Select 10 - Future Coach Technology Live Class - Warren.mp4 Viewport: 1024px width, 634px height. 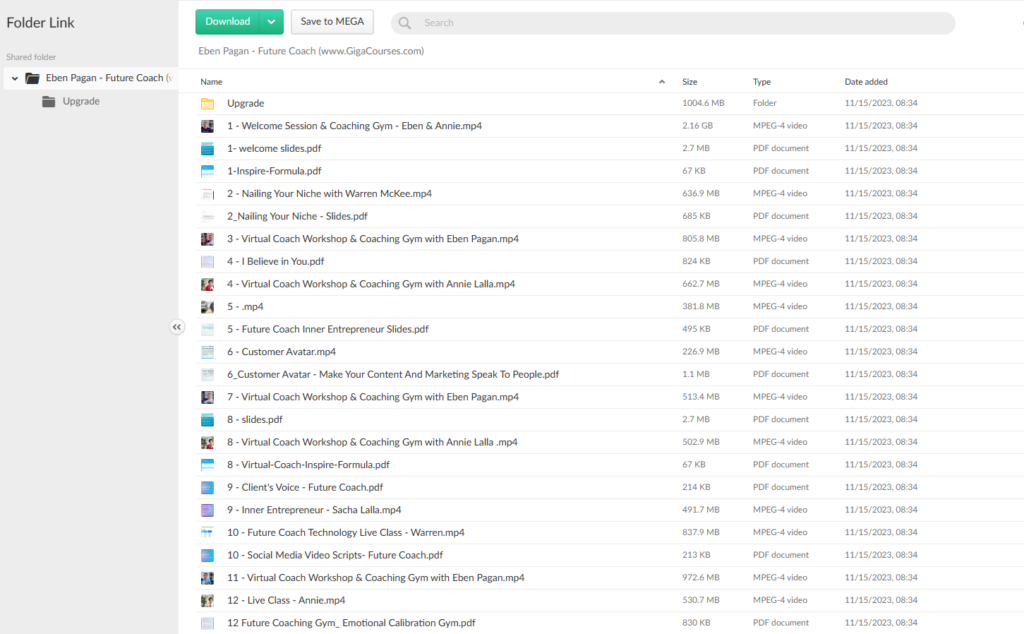pyautogui.click(x=345, y=532)
